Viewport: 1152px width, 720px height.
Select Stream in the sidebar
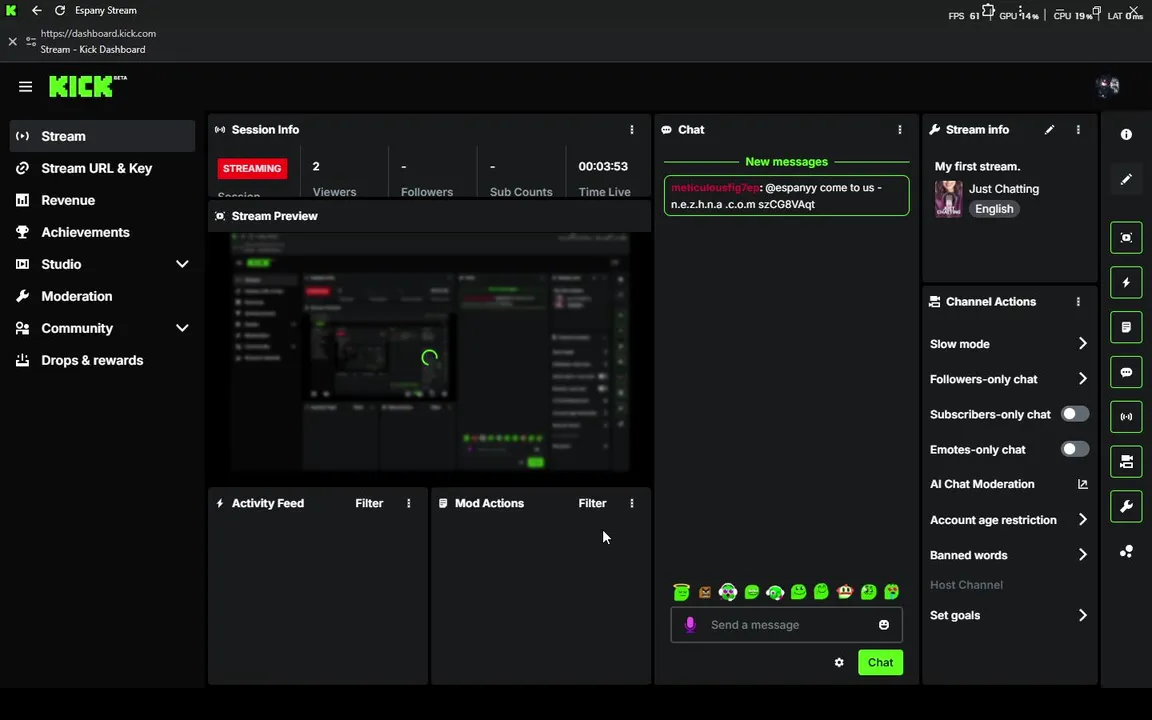[102, 136]
